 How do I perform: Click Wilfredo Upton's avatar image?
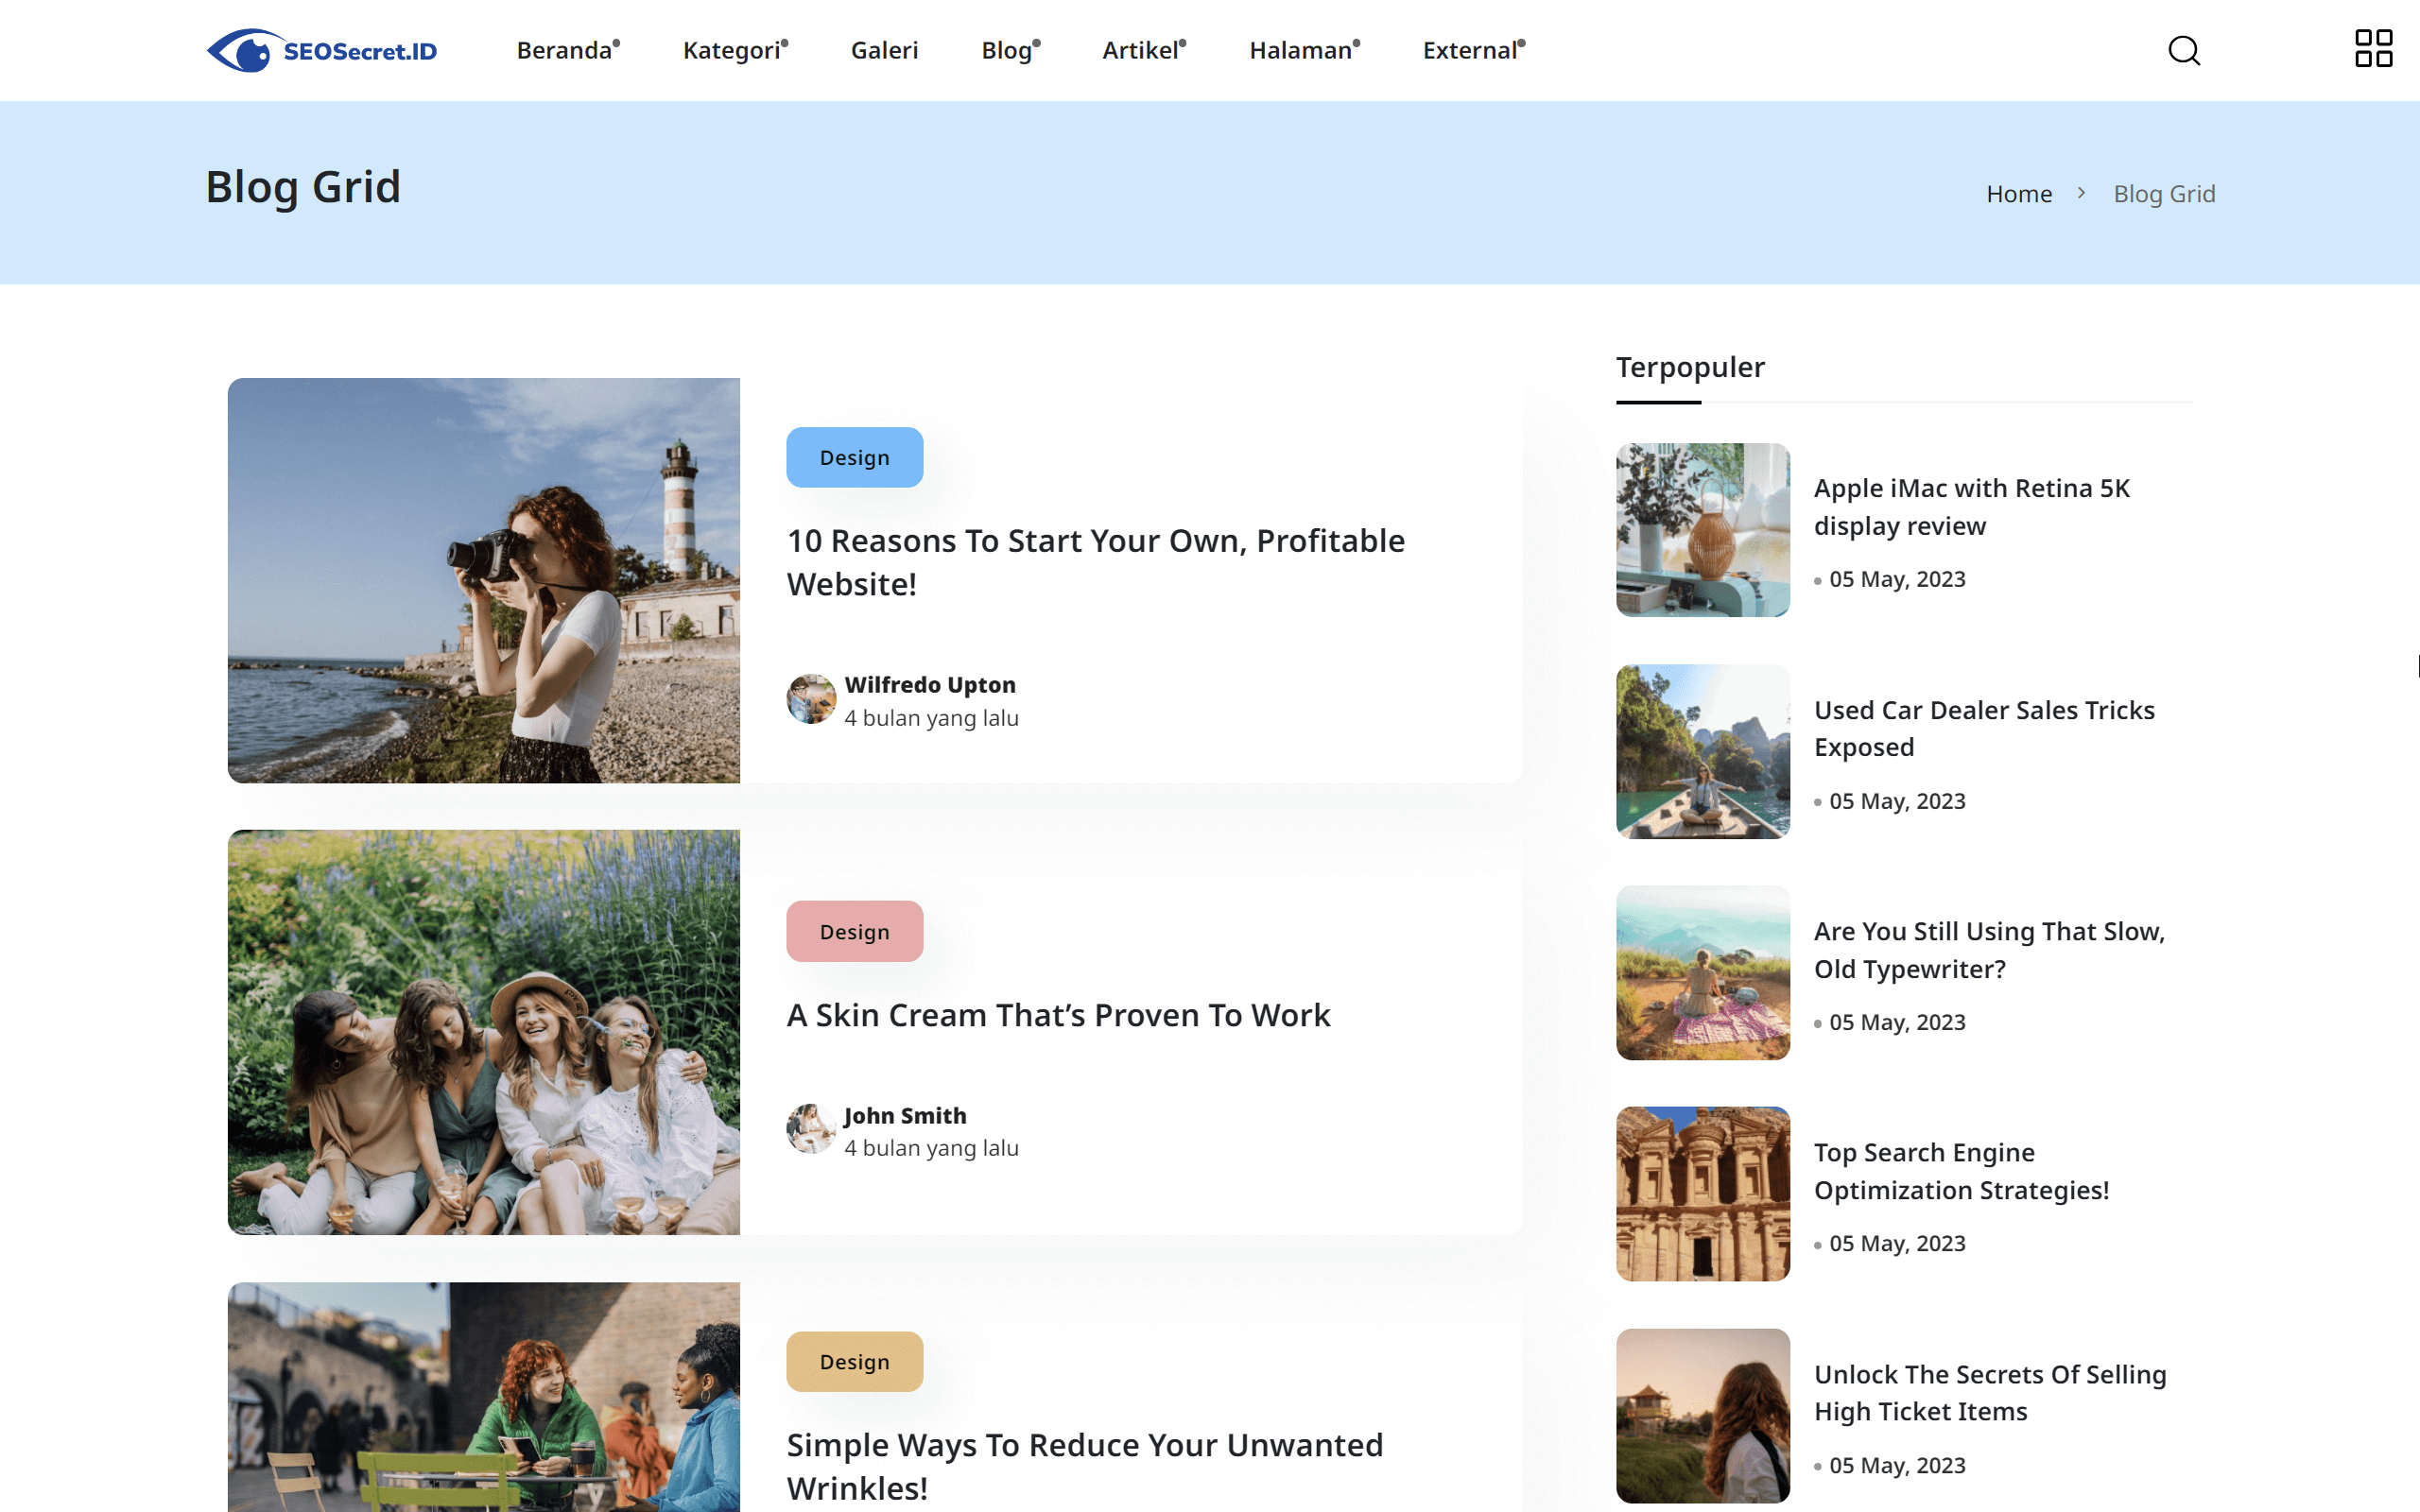812,699
